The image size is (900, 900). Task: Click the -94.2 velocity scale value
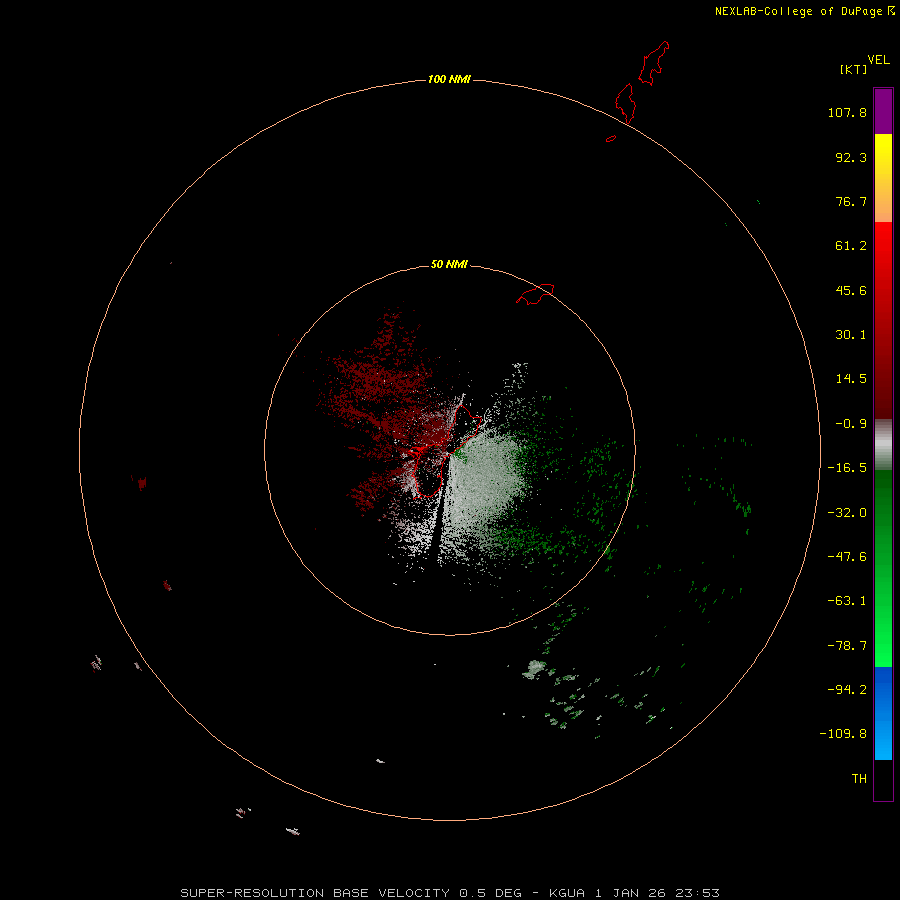point(847,689)
